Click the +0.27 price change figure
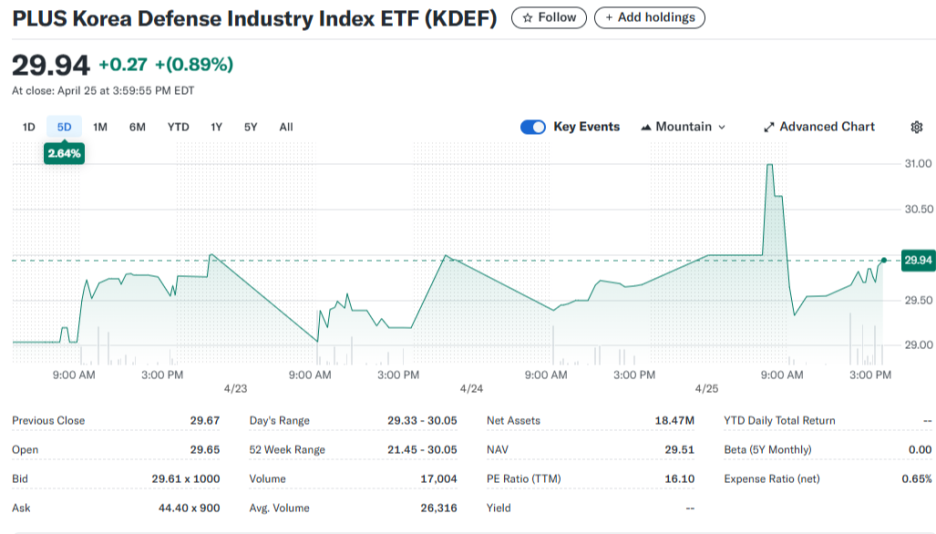The image size is (936, 534). [123, 64]
